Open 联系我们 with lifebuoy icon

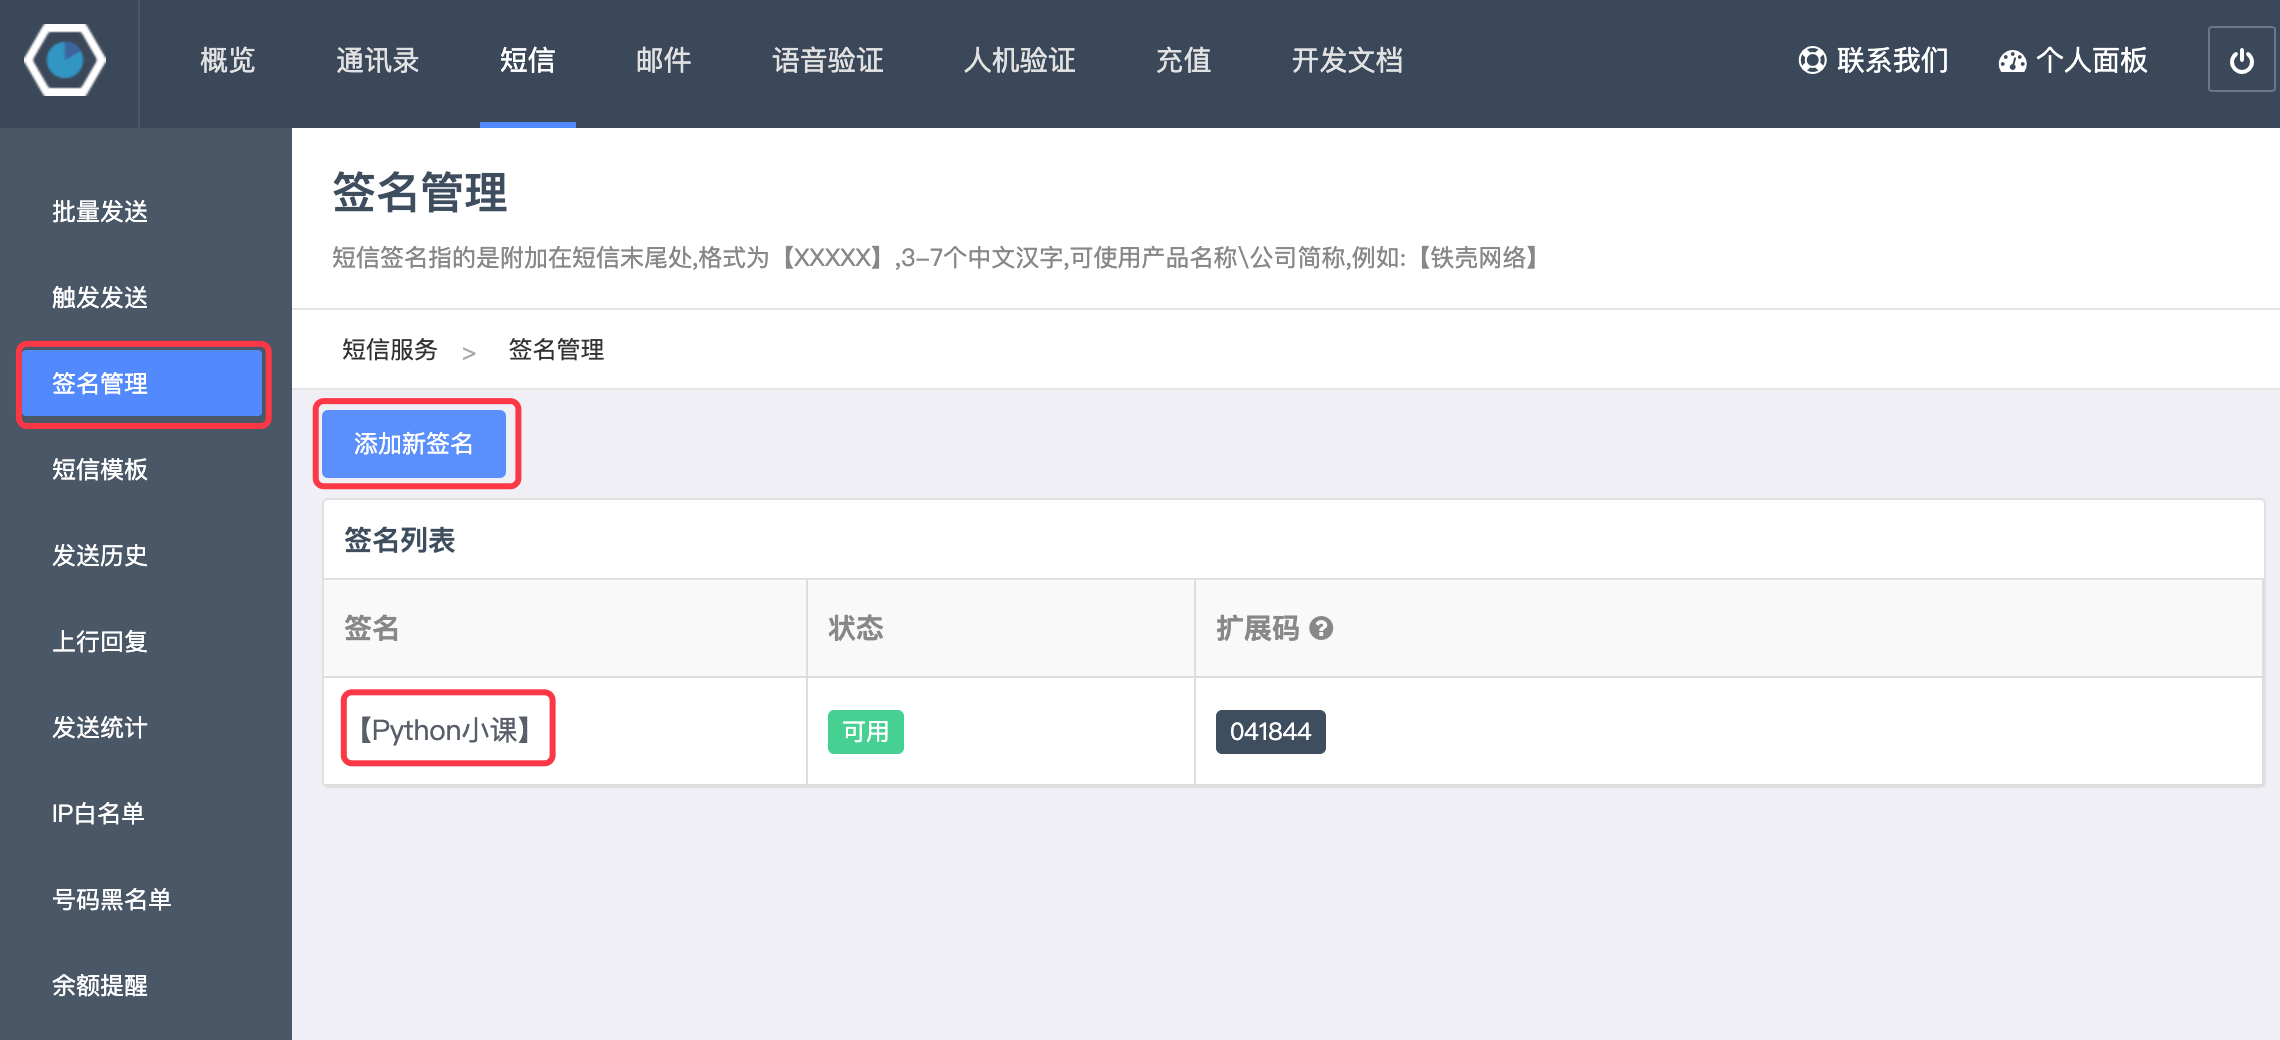(x=1873, y=61)
